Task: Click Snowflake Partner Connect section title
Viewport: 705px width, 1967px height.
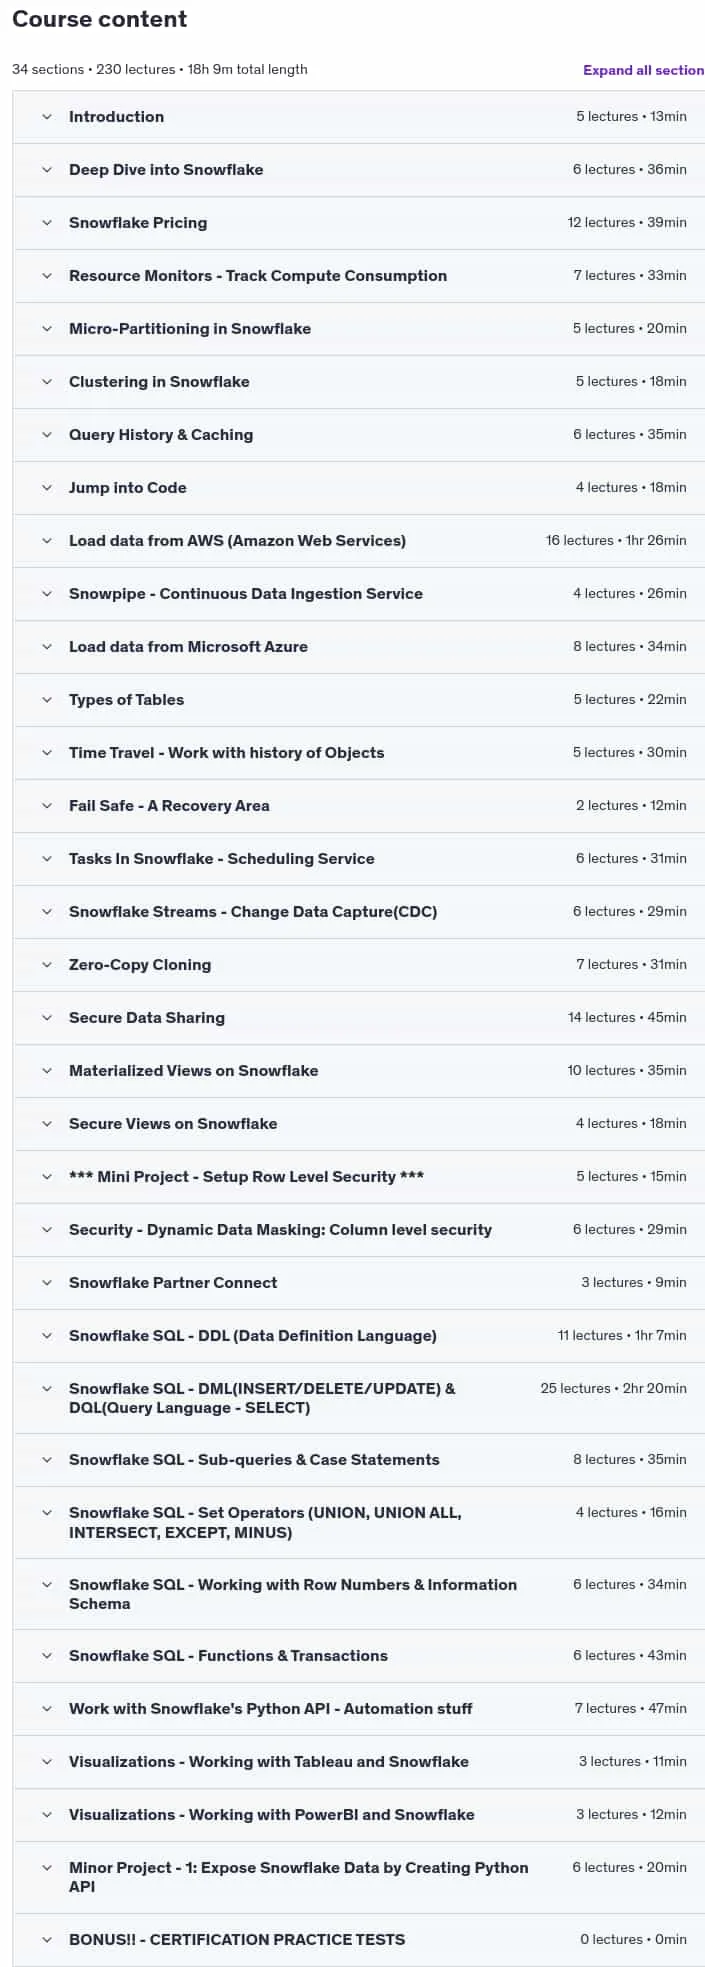Action: pos(173,1283)
